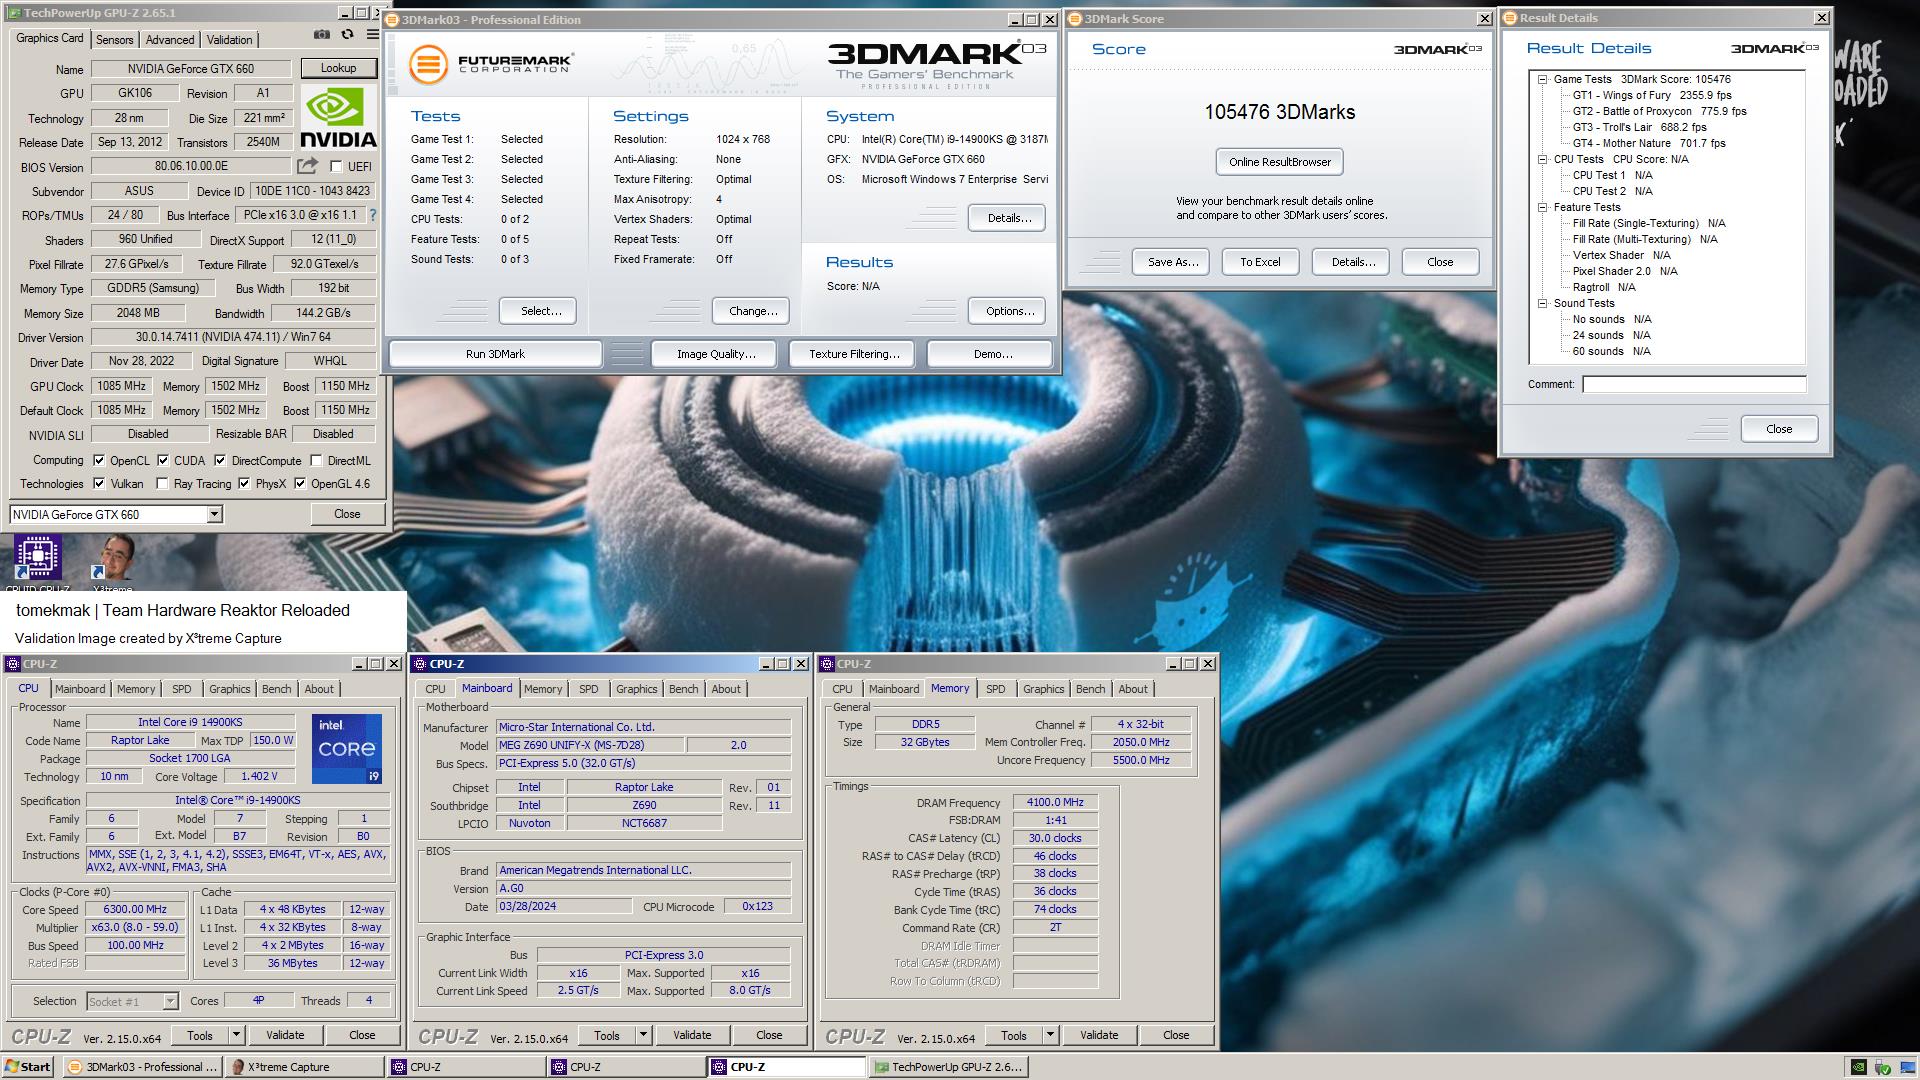Viewport: 1920px width, 1080px height.
Task: Open Tools dropdown arrow in CPU-Z CPU window
Action: pyautogui.click(x=237, y=1035)
